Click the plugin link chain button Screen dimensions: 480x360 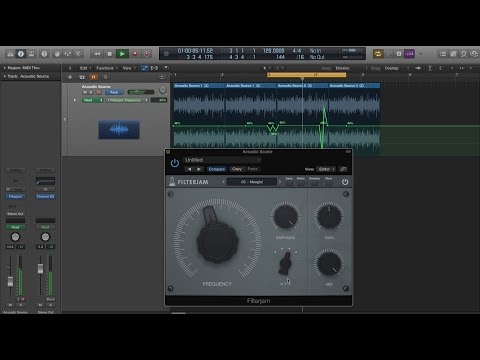click(343, 169)
